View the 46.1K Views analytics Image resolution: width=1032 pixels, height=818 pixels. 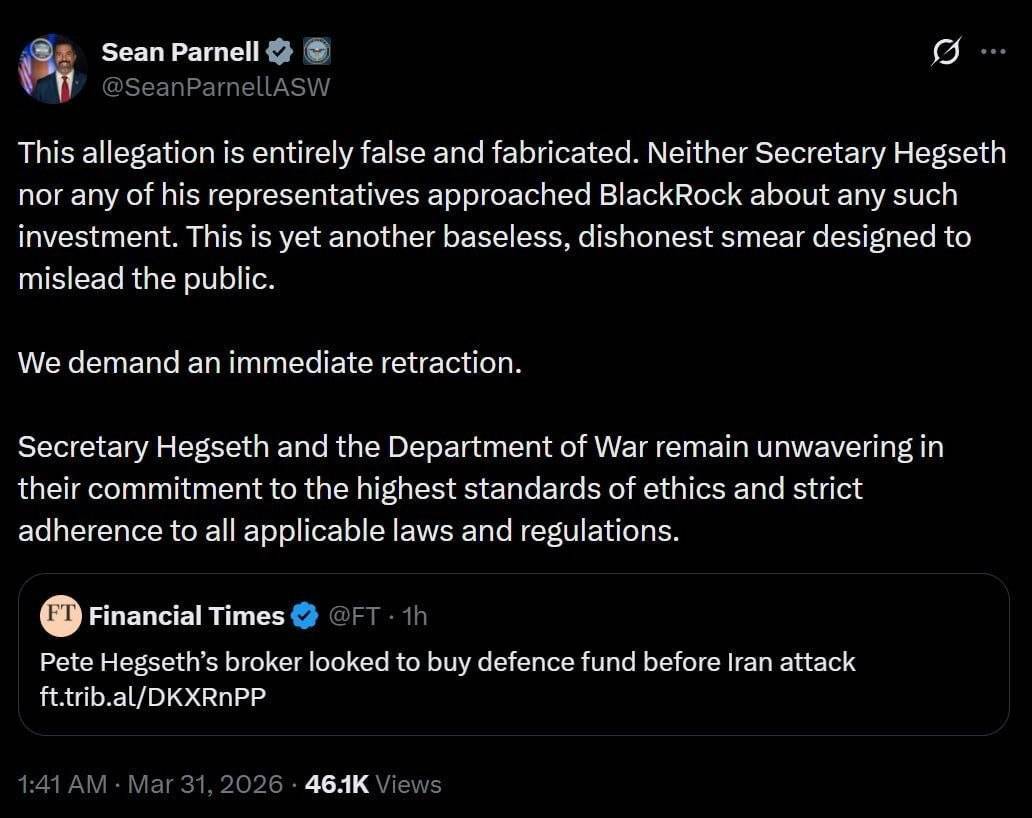click(373, 785)
